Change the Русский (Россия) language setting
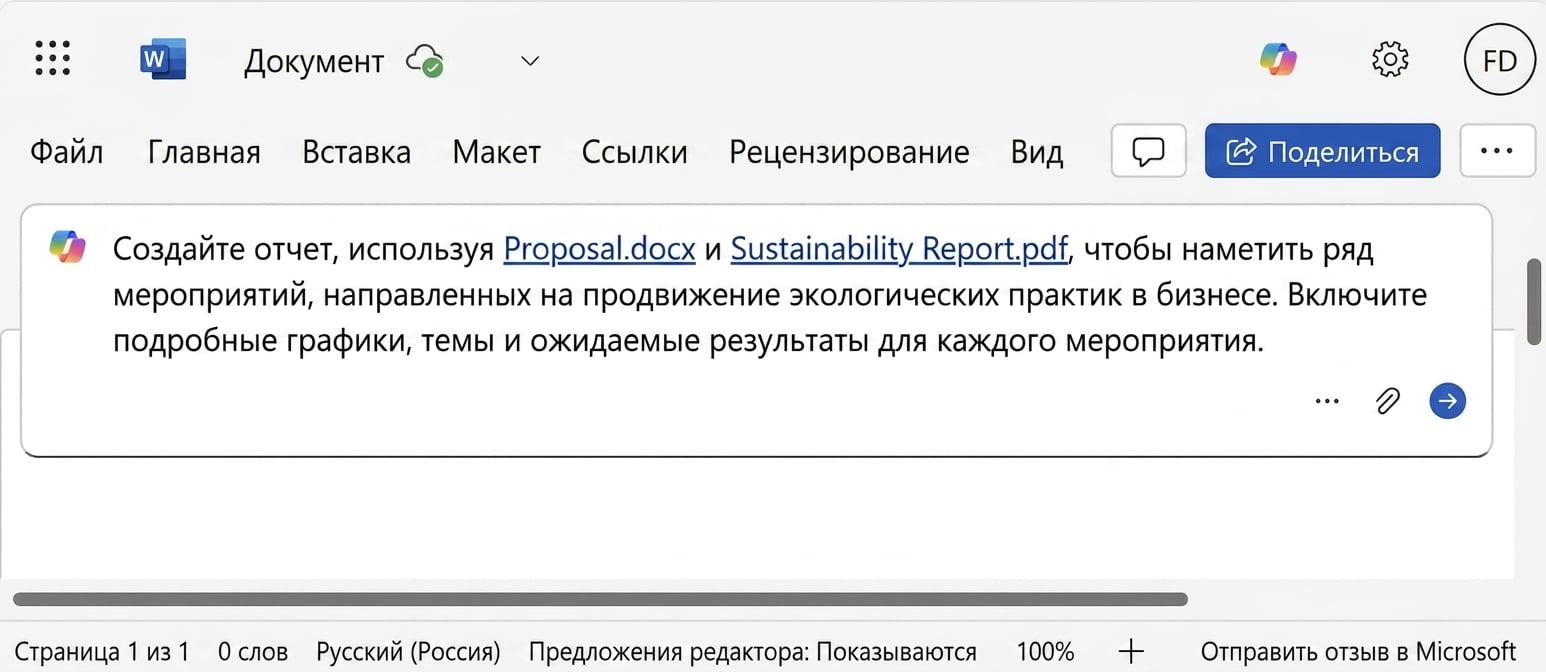The height and width of the screenshot is (672, 1546). [x=408, y=652]
